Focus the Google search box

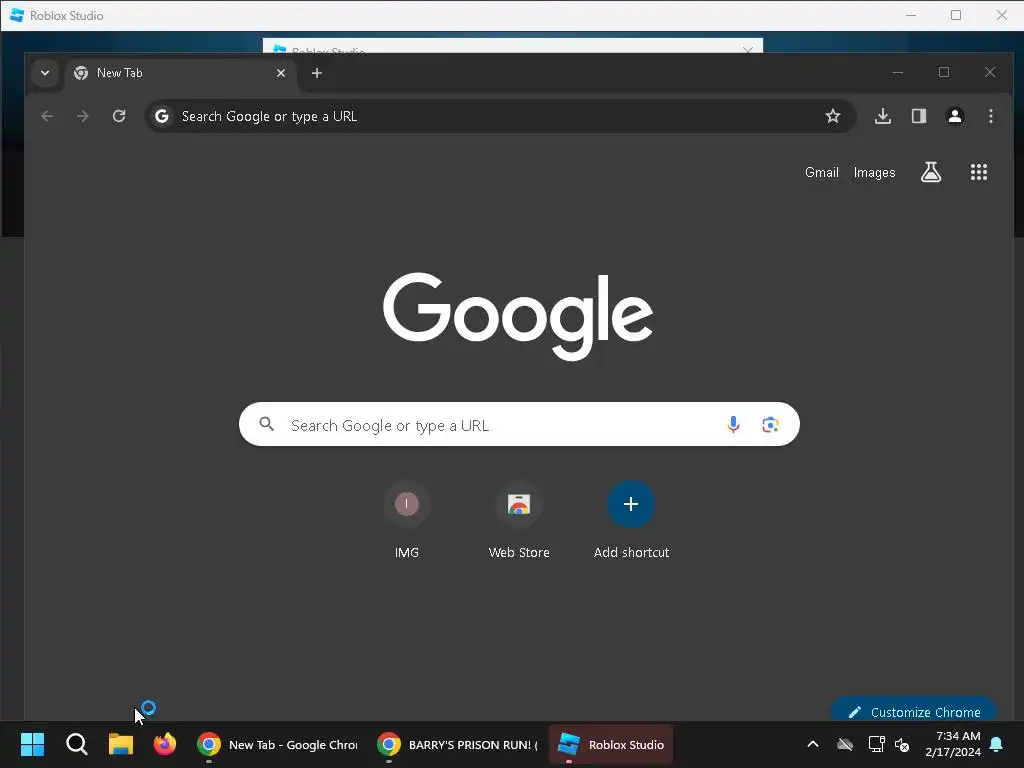pos(519,424)
